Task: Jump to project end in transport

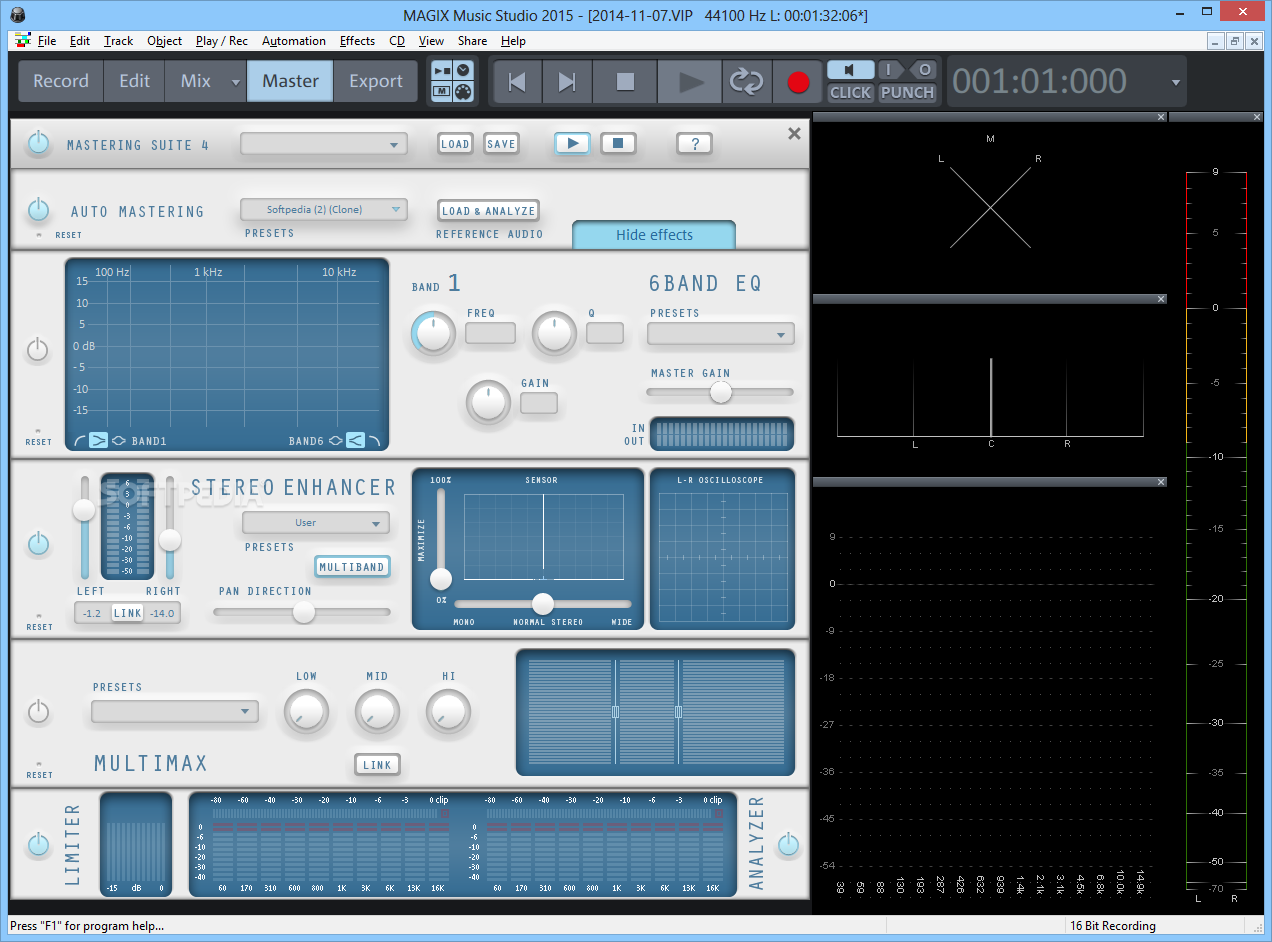Action: click(x=567, y=82)
